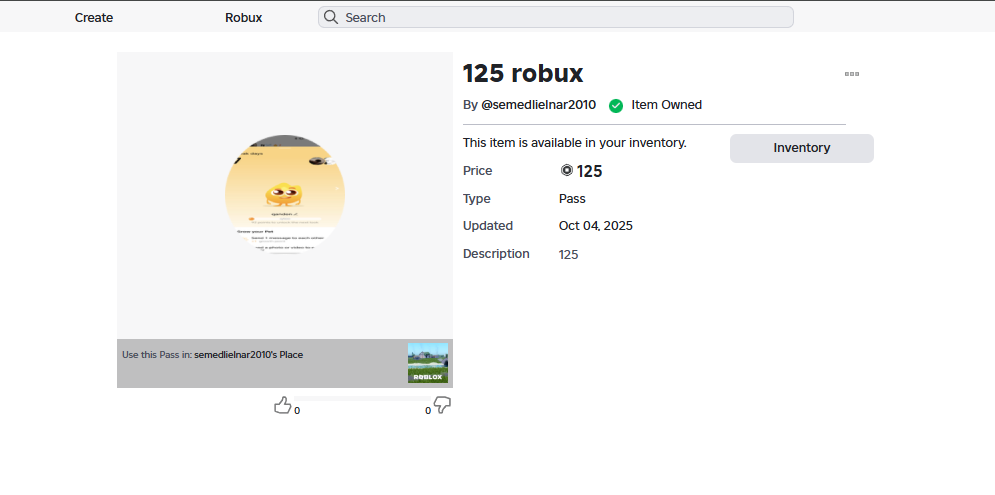This screenshot has height=495, width=995.
Task: Click the thumbs down dislike icon
Action: 442,405
